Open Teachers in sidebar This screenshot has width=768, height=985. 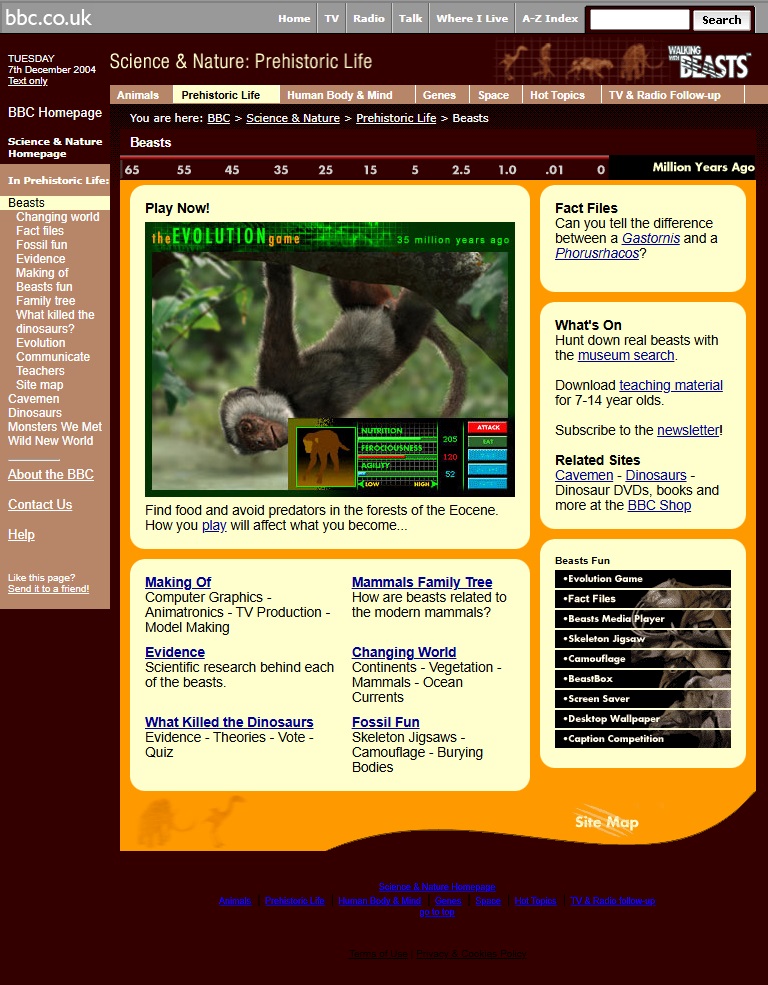(40, 371)
